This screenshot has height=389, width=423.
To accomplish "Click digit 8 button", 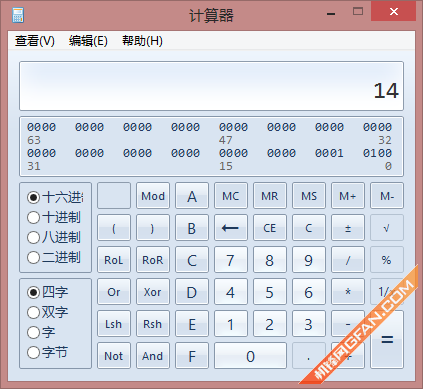I will coord(270,260).
